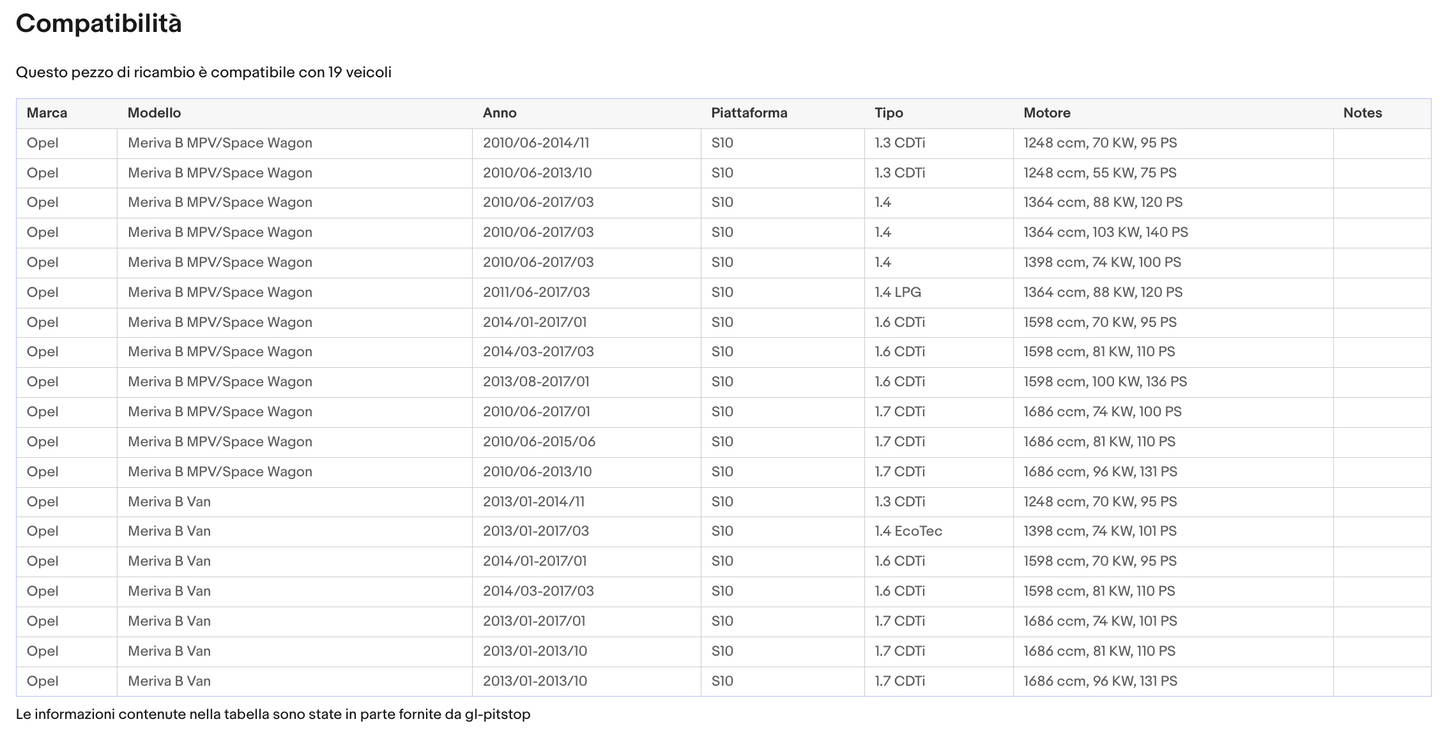Viewport: 1445px width, 733px height.
Task: Select the Piattaforma column header
Action: tap(749, 113)
